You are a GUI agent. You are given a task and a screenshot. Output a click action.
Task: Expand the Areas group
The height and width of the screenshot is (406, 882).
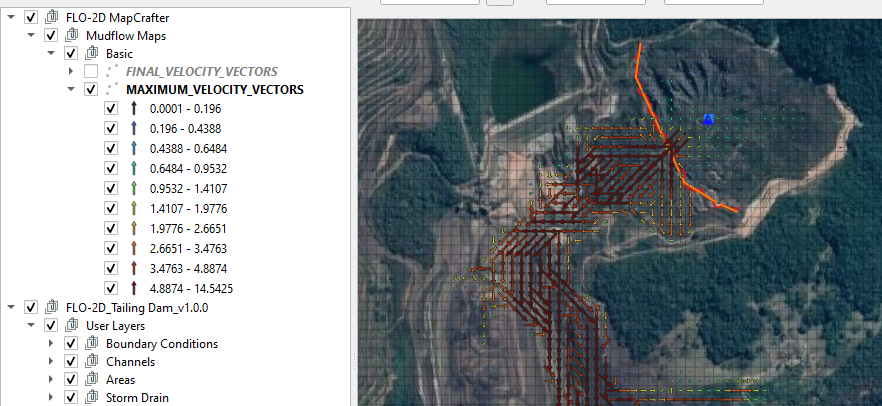pyautogui.click(x=51, y=379)
